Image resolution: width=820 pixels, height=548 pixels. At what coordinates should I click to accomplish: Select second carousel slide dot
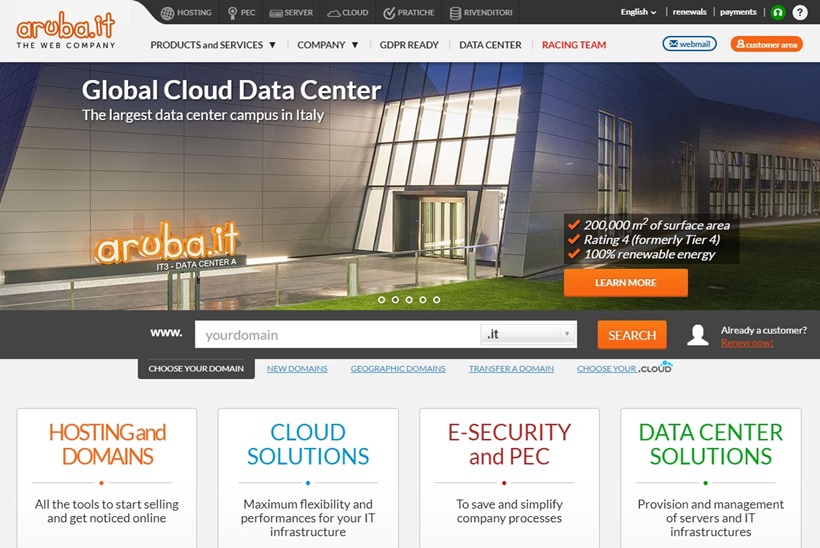pyautogui.click(x=395, y=300)
